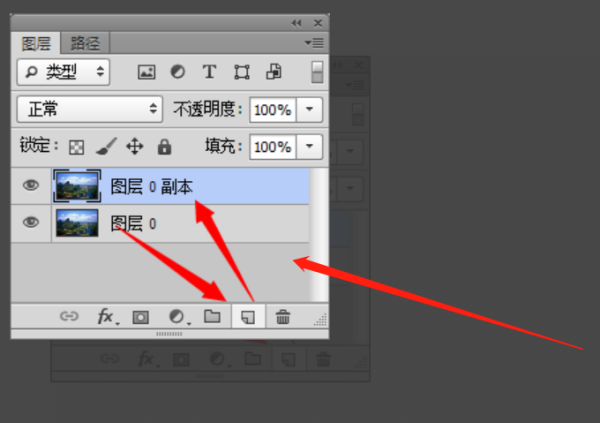
Task: Open the 填充 slider arrow
Action: click(x=310, y=146)
